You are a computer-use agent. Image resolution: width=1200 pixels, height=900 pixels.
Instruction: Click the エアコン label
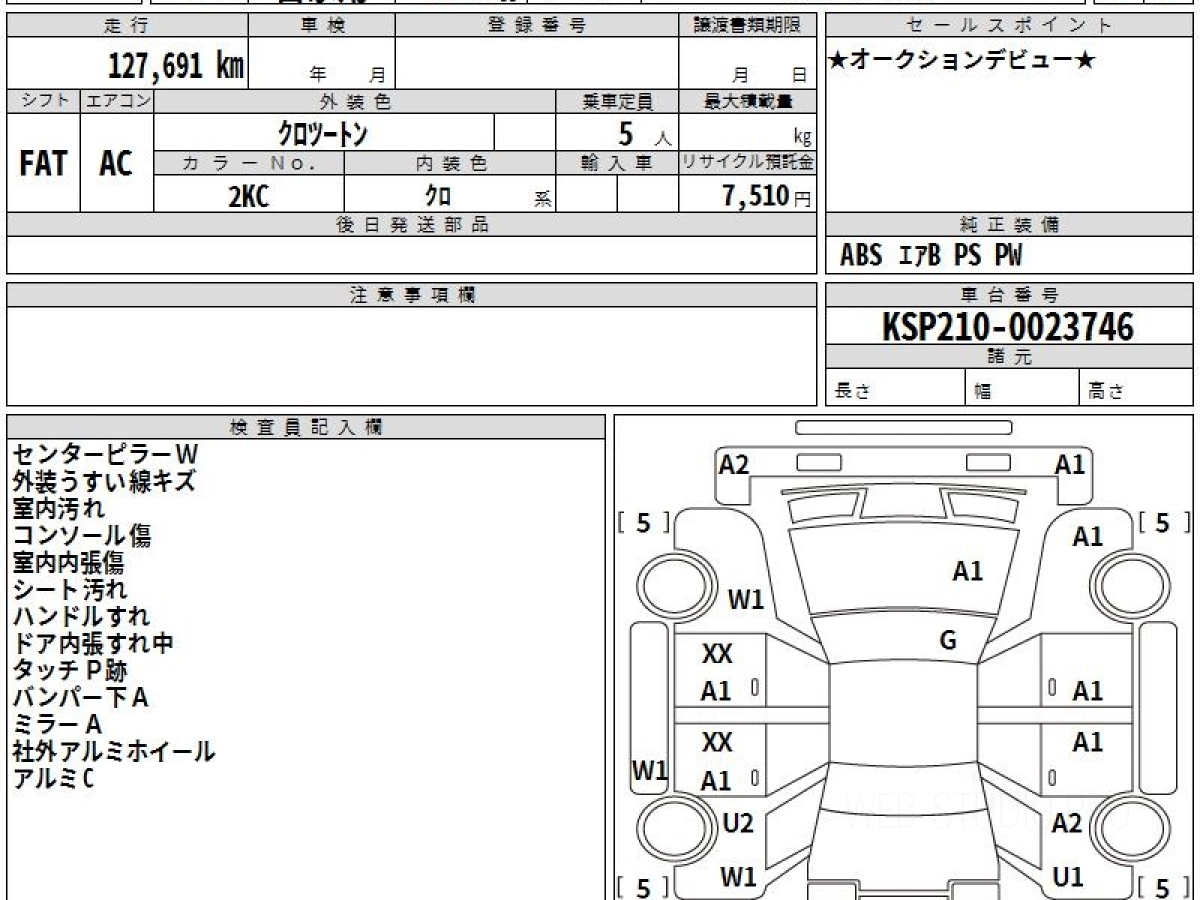(117, 101)
